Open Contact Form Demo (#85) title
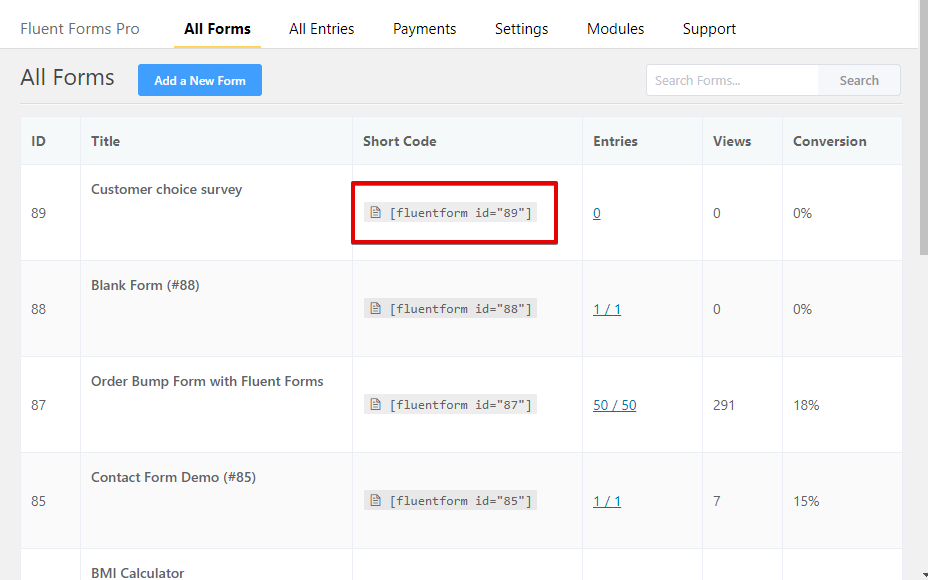The height and width of the screenshot is (580, 928). coord(173,477)
